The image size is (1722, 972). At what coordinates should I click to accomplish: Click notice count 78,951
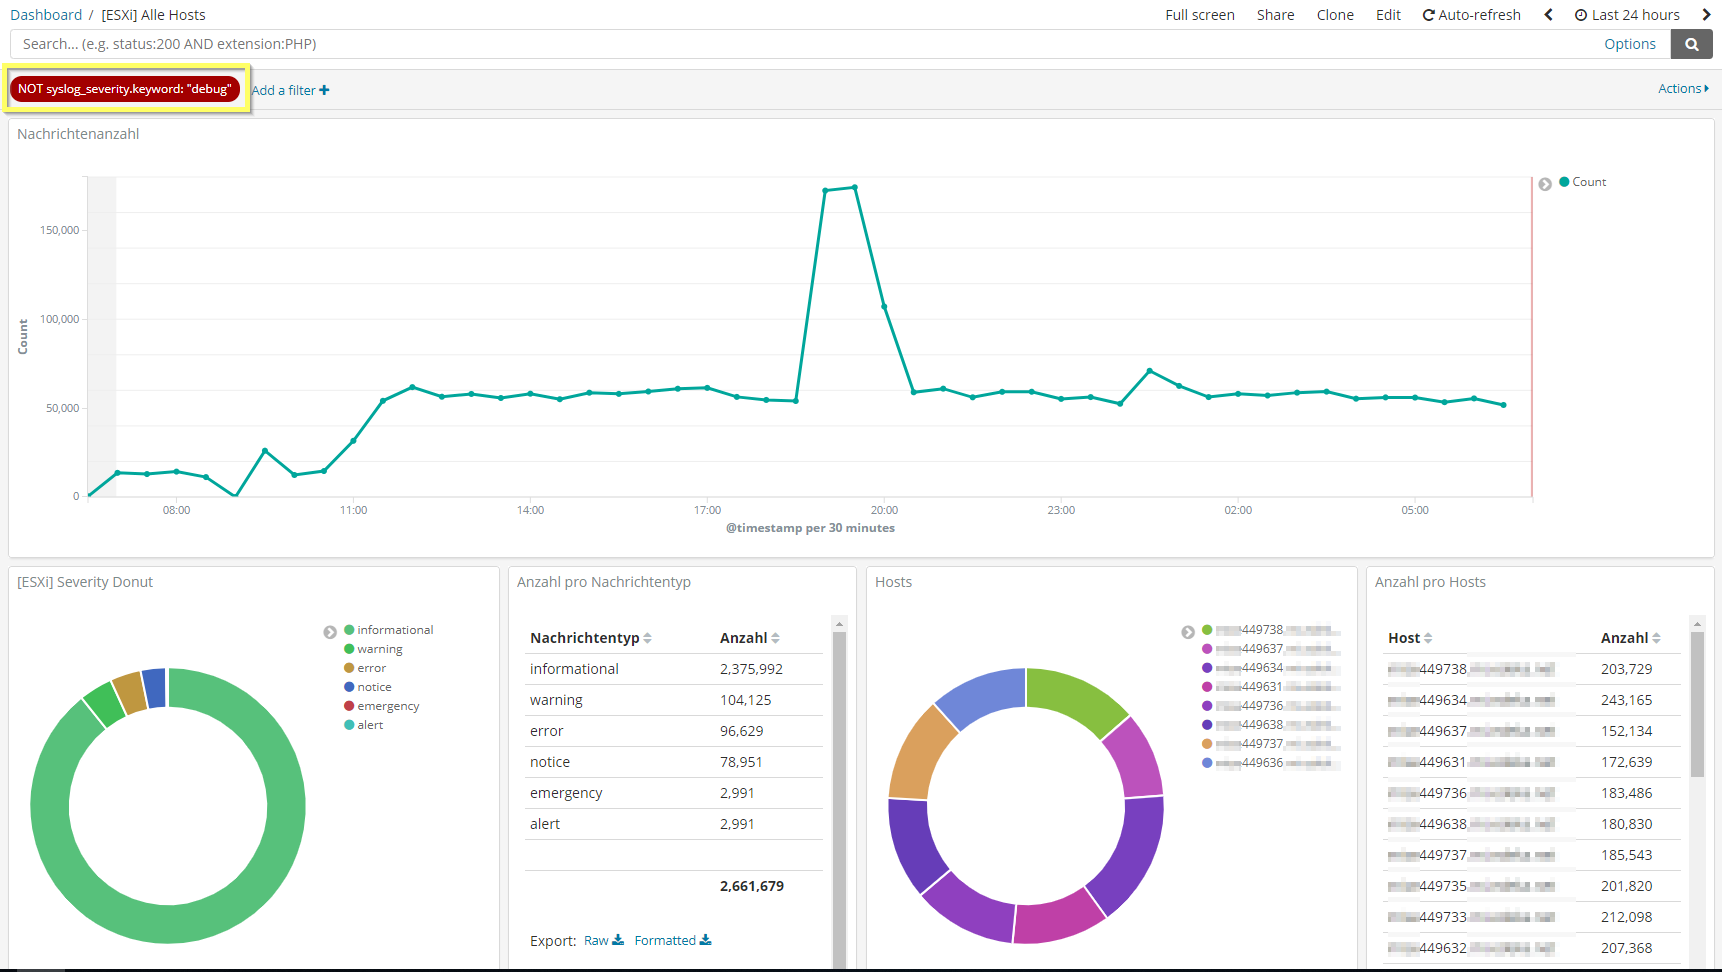click(x=742, y=762)
